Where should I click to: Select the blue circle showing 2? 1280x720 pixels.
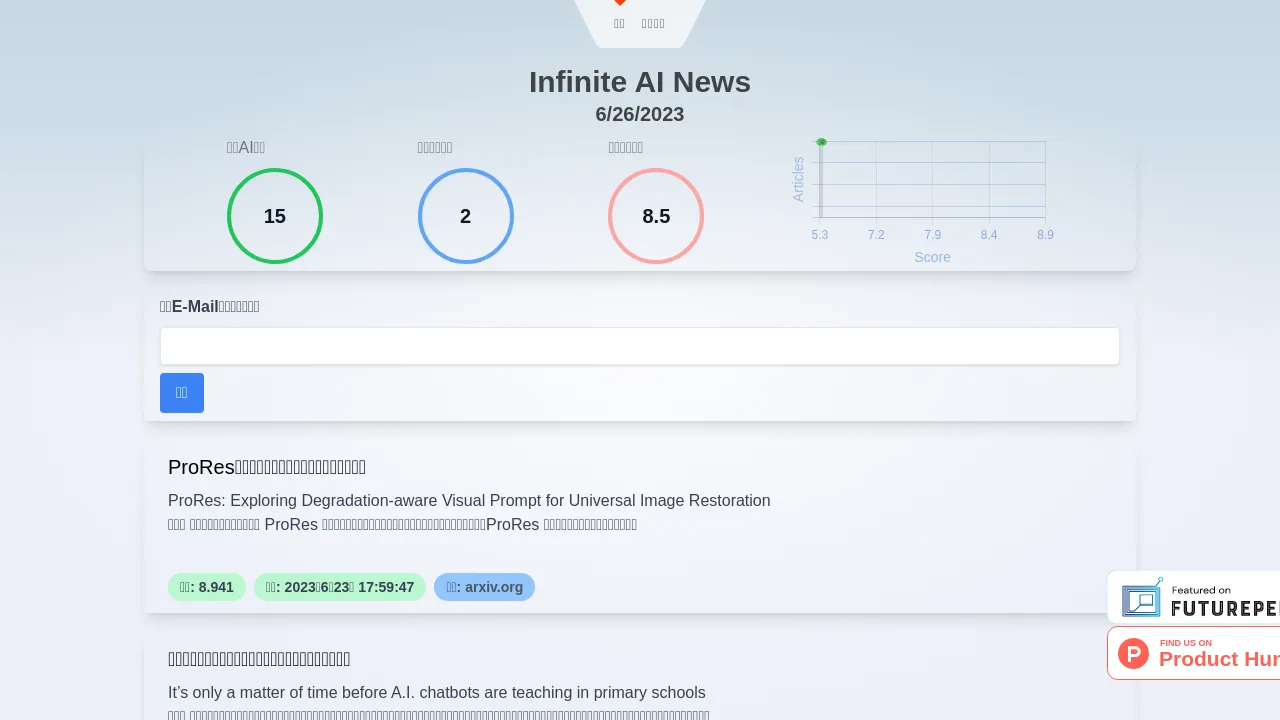click(x=465, y=216)
